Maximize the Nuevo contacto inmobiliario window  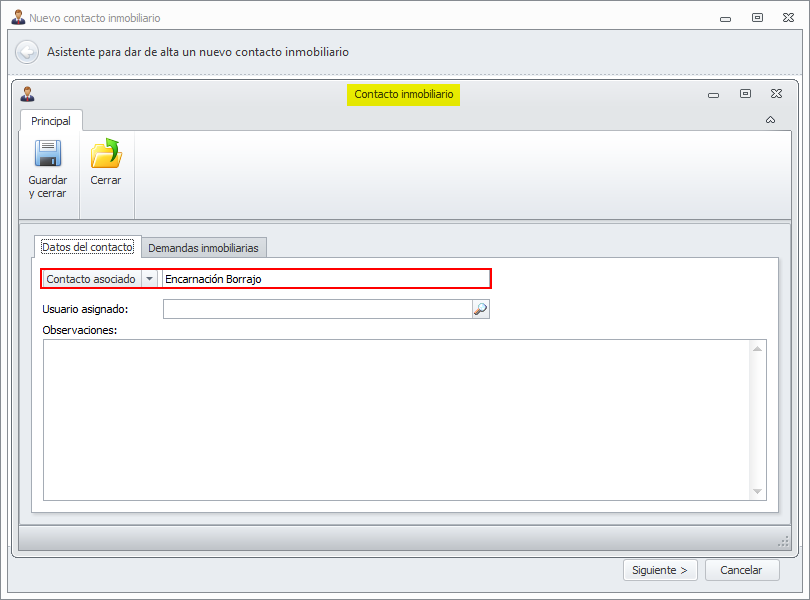[x=757, y=18]
